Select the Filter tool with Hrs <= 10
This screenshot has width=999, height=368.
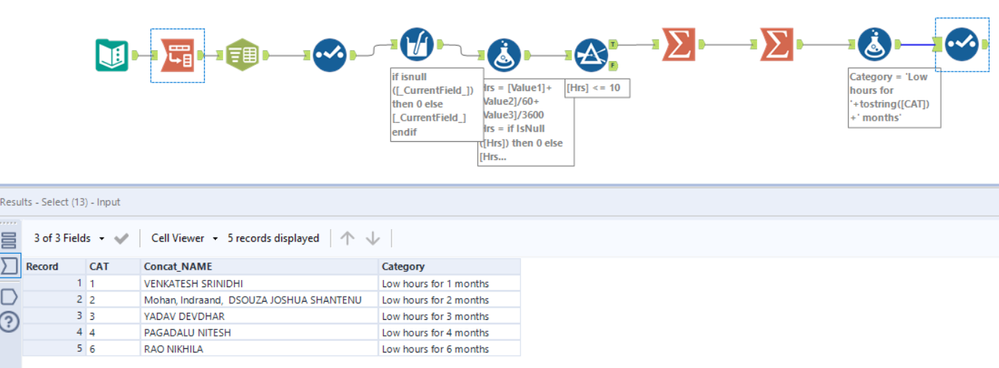tap(591, 55)
